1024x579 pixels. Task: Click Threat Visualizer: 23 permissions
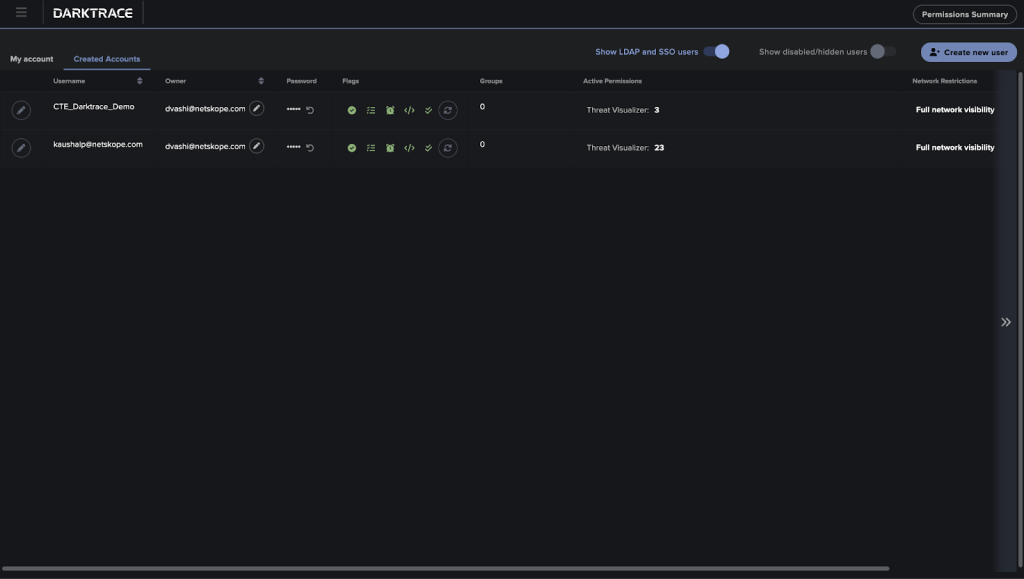coord(625,148)
